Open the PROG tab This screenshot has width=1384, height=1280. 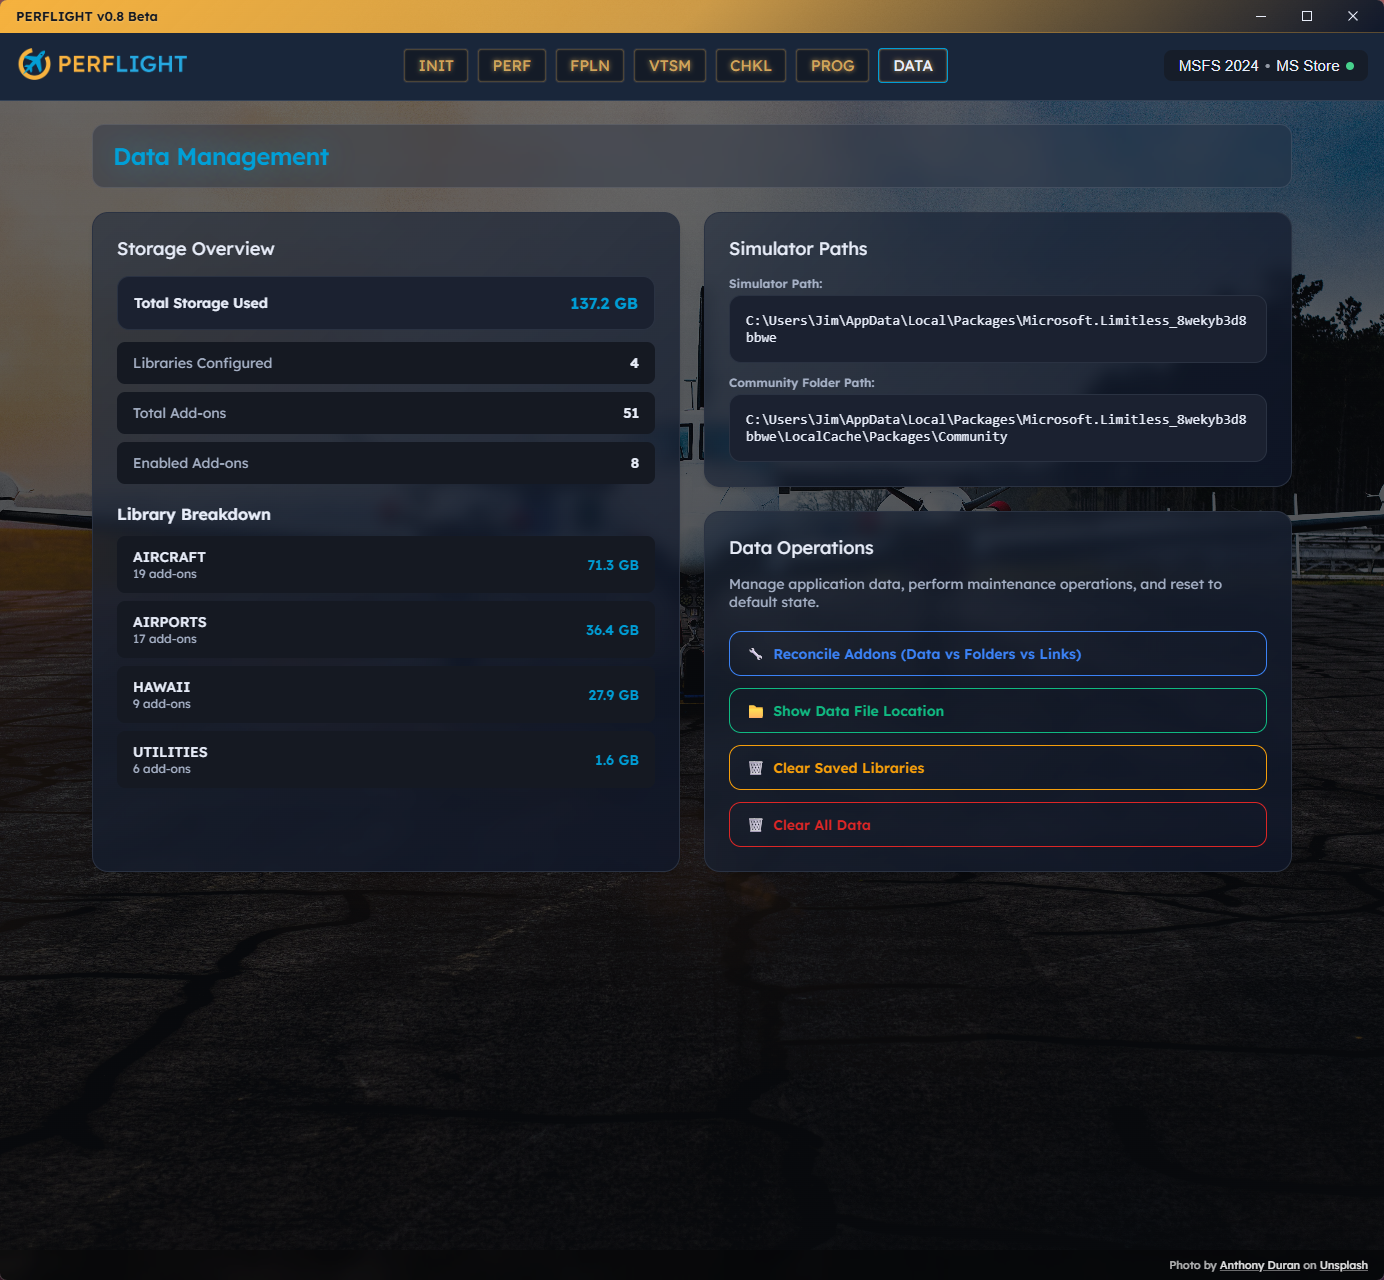tap(832, 65)
